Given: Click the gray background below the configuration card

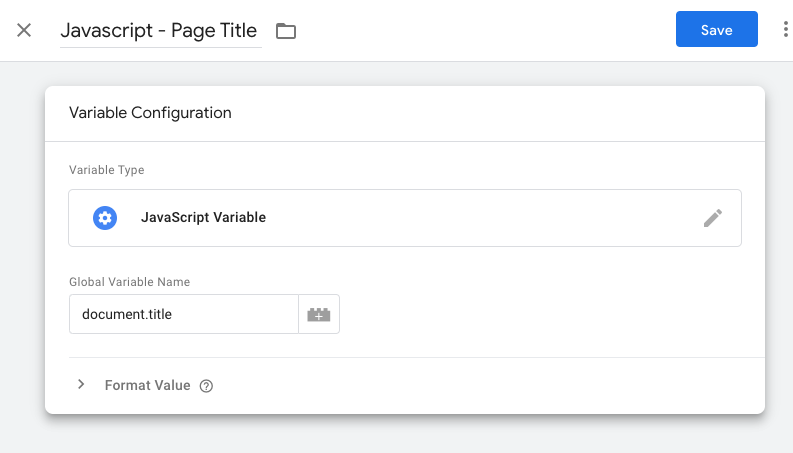Looking at the screenshot, I should click(x=400, y=435).
